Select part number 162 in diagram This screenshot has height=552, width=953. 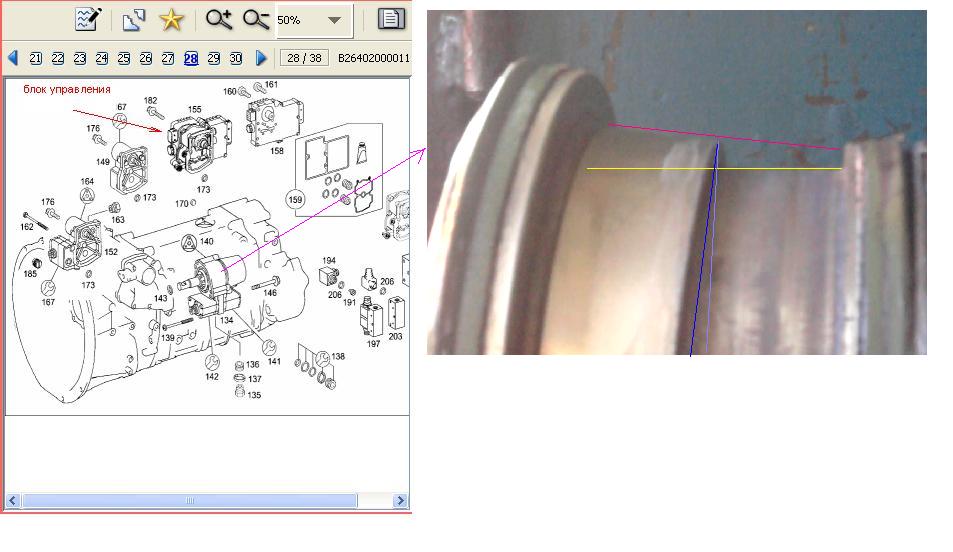coord(27,227)
